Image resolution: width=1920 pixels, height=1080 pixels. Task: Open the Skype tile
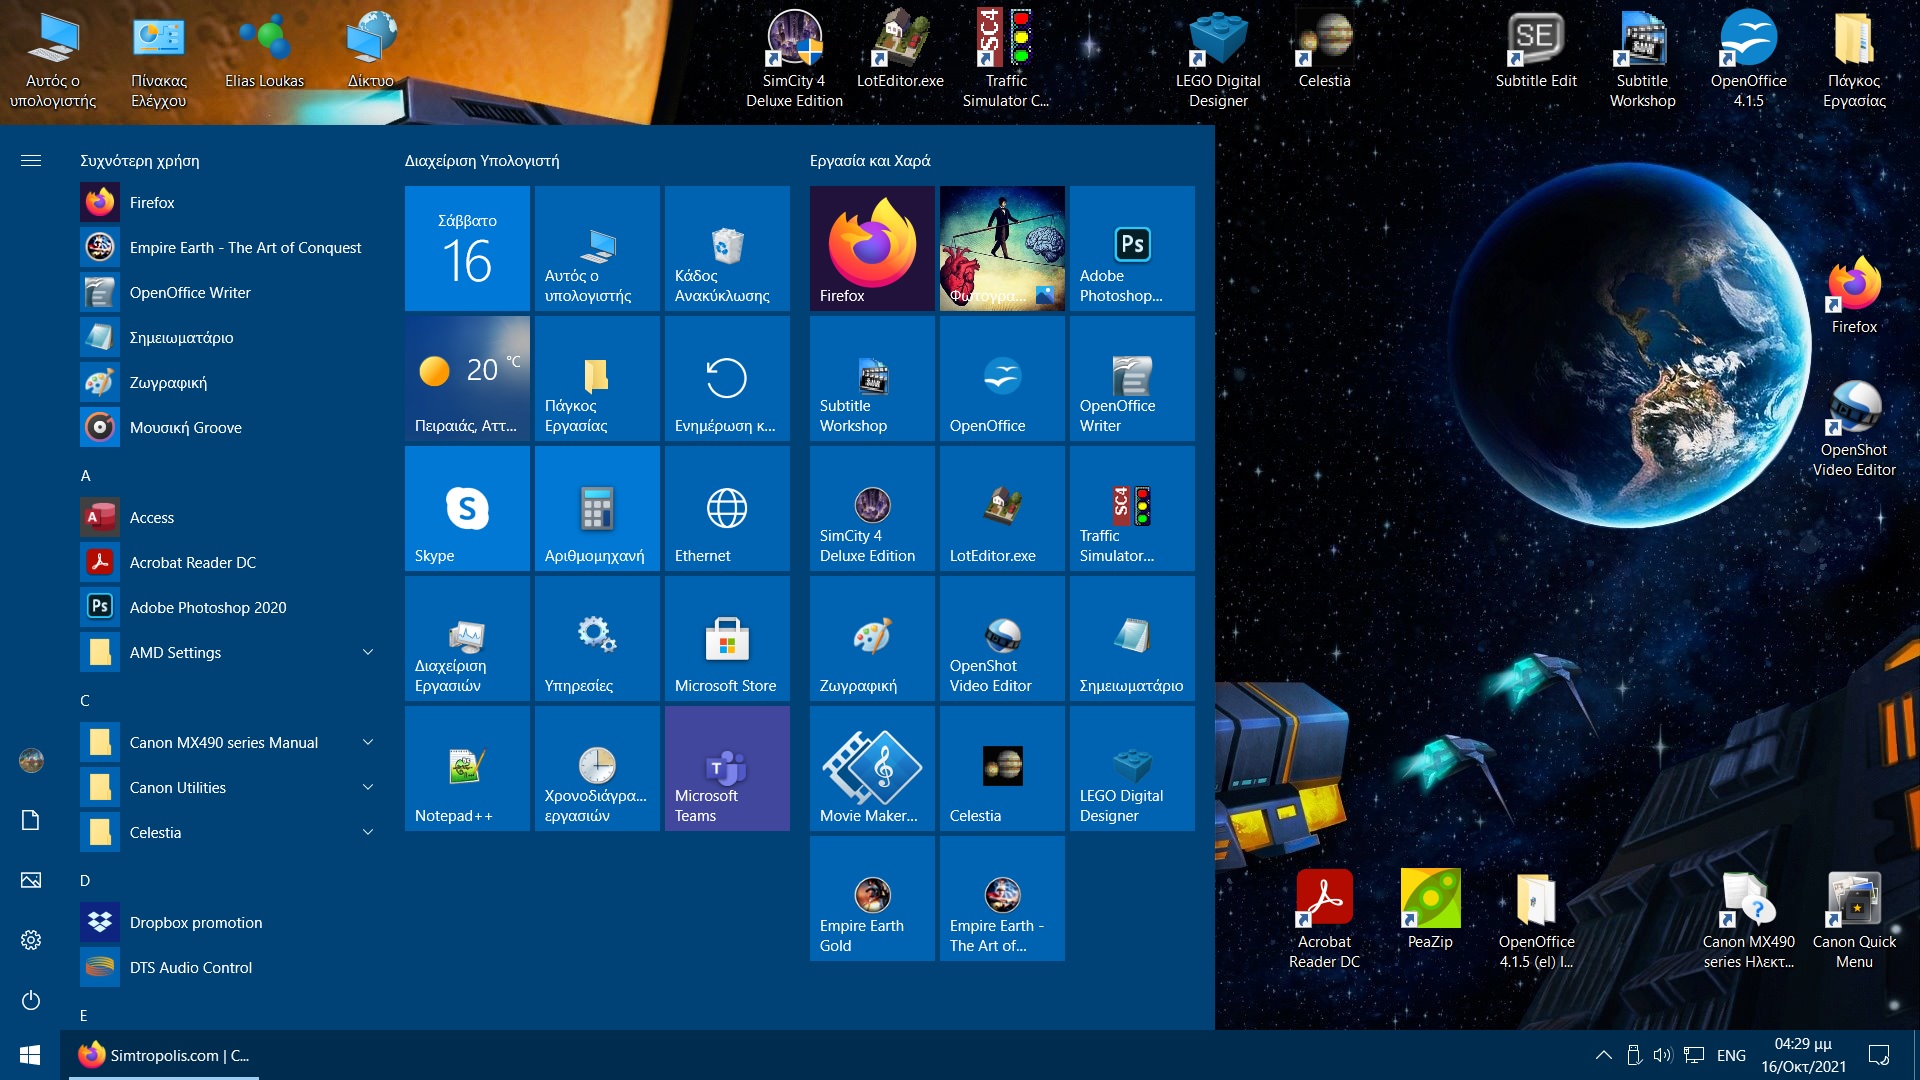(x=467, y=508)
